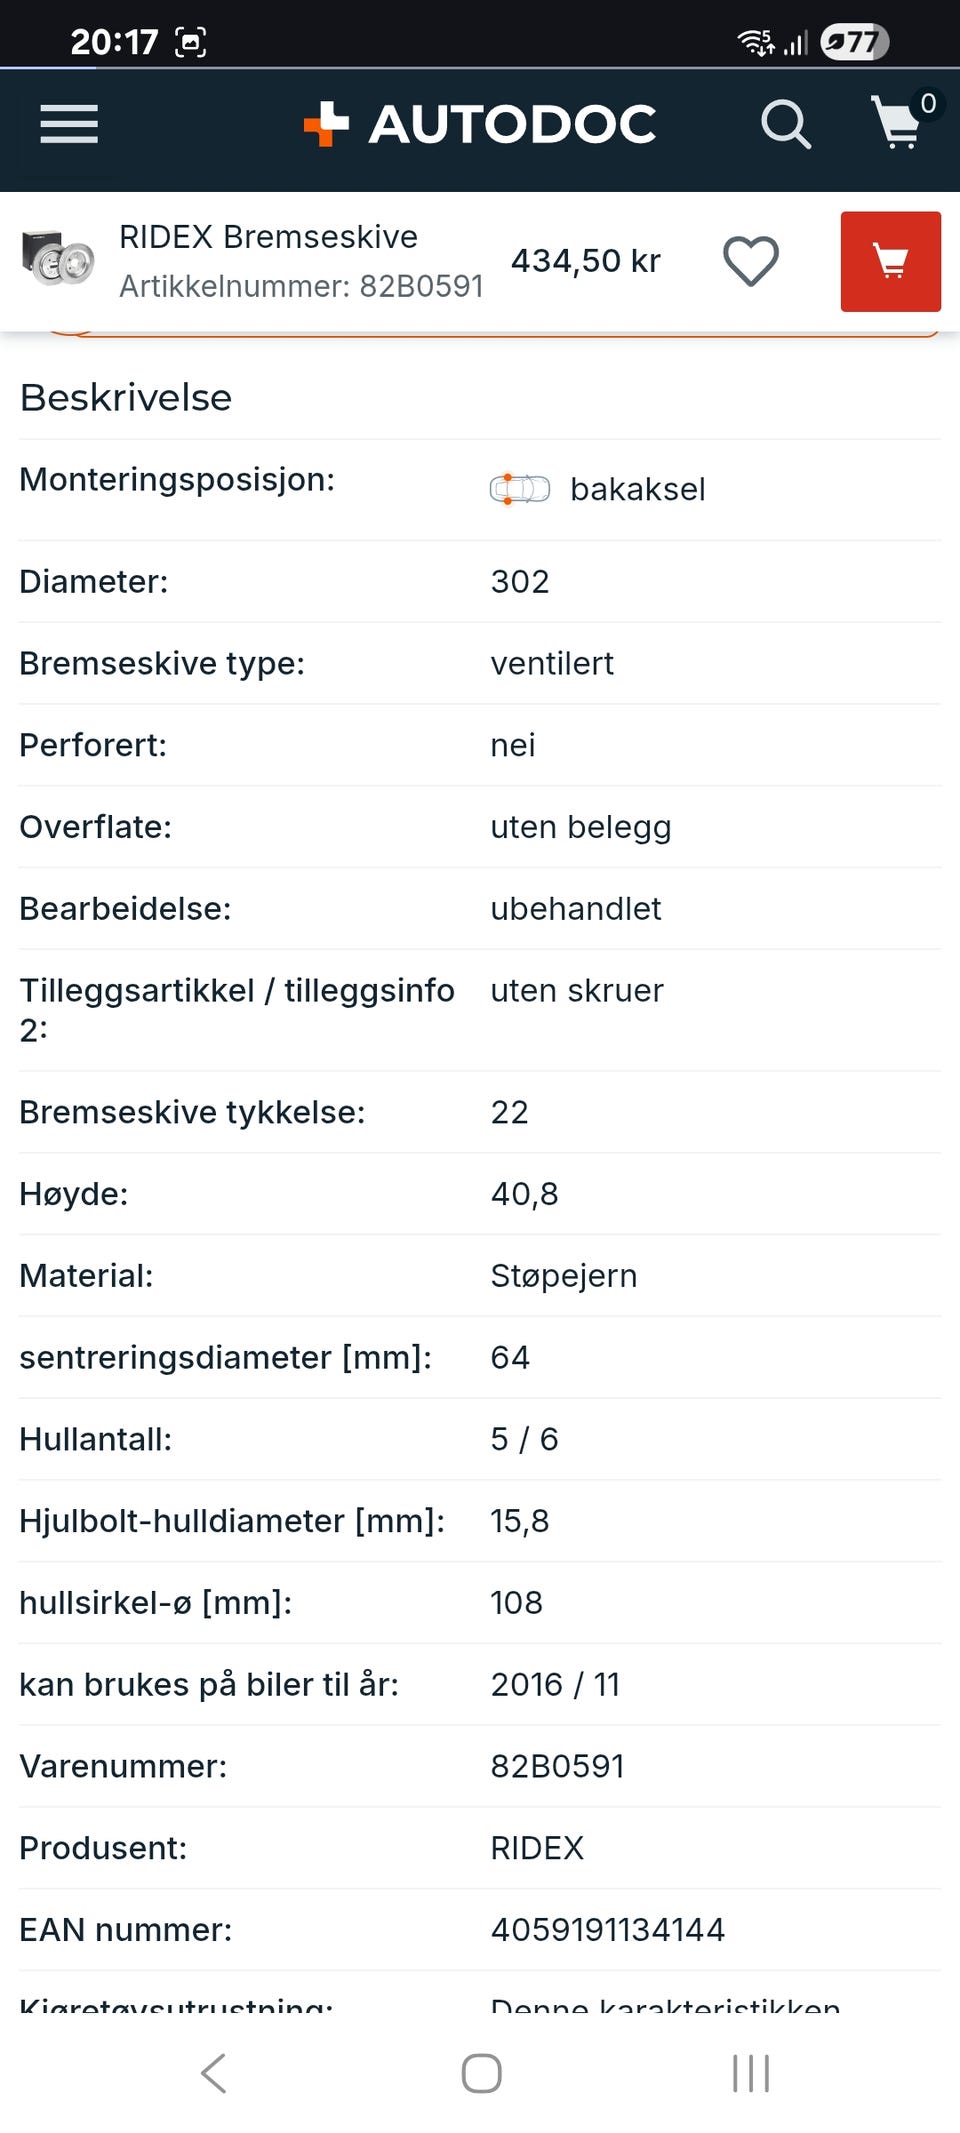Tap the rear axle car icon

tap(519, 489)
